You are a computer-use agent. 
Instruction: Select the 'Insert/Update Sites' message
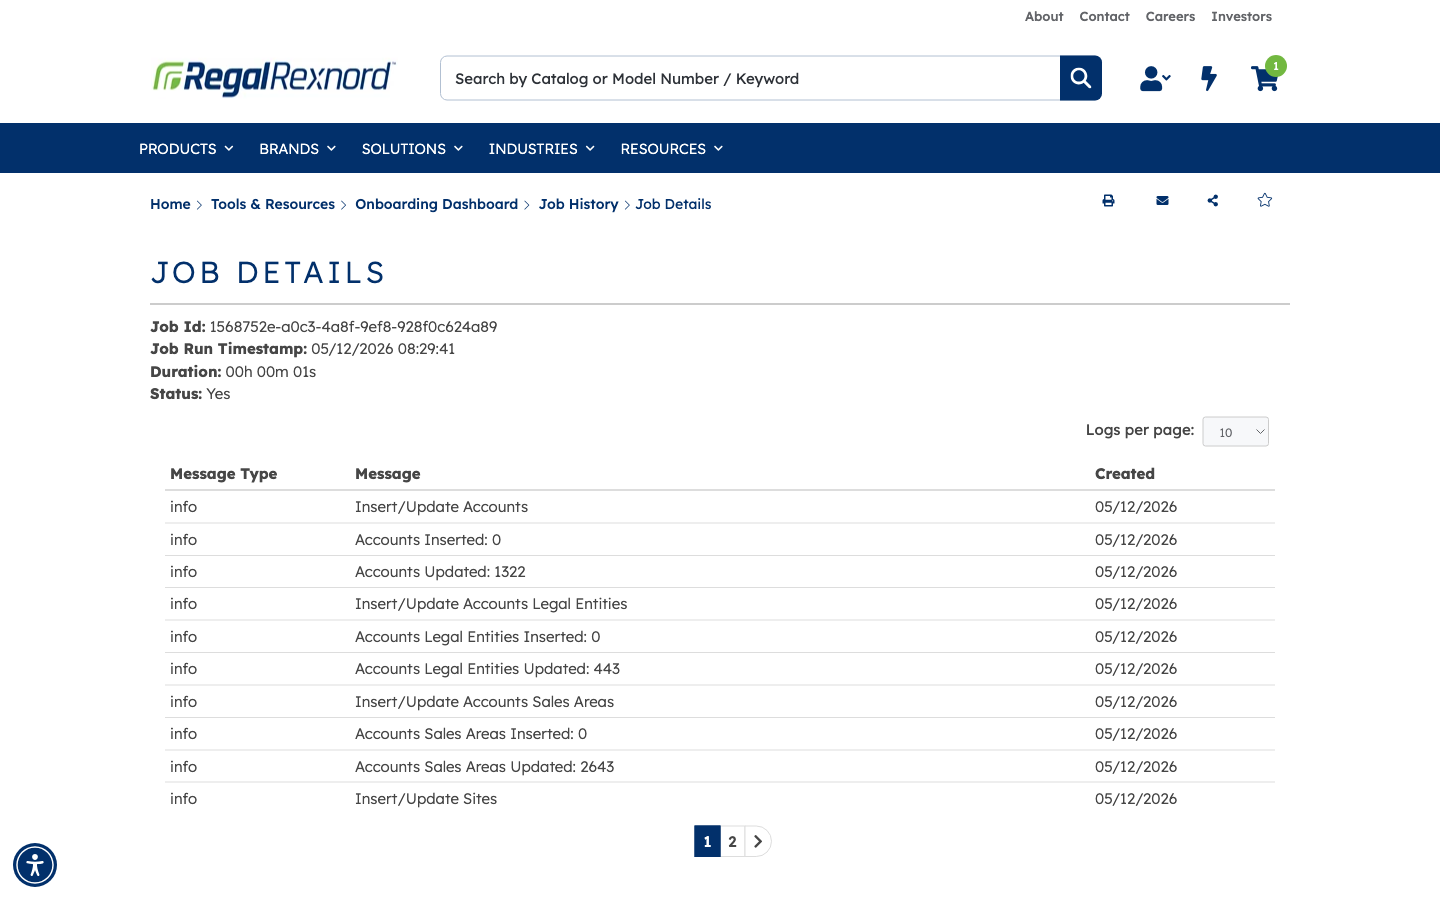pos(426,799)
